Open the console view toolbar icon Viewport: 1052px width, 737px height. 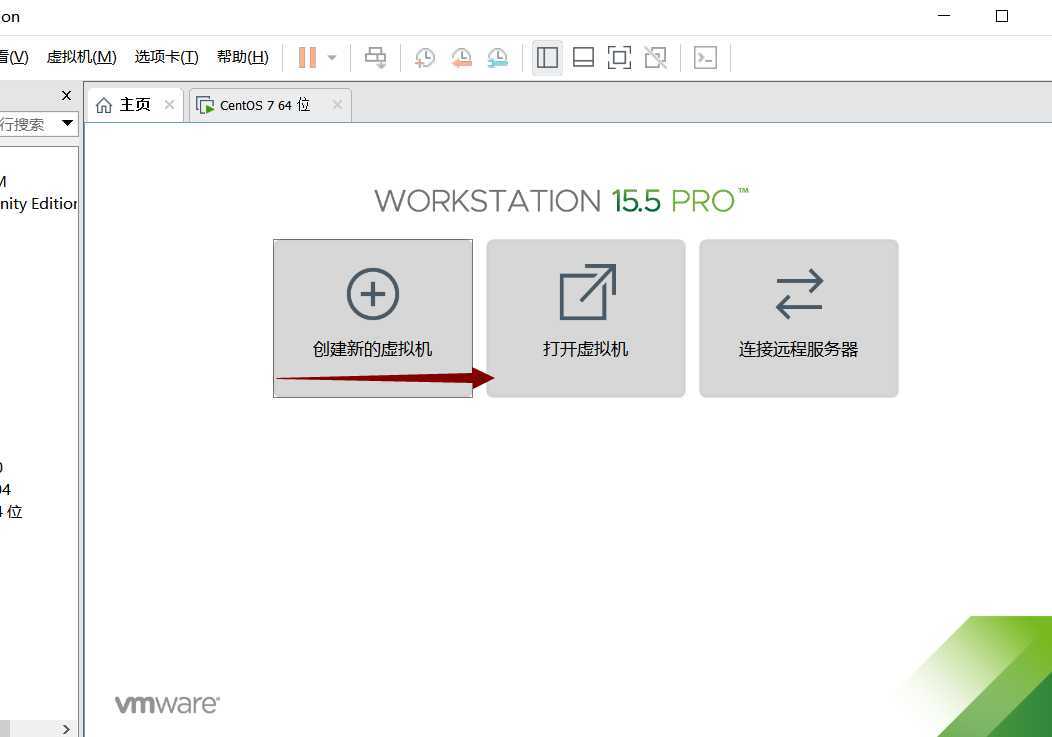point(705,58)
